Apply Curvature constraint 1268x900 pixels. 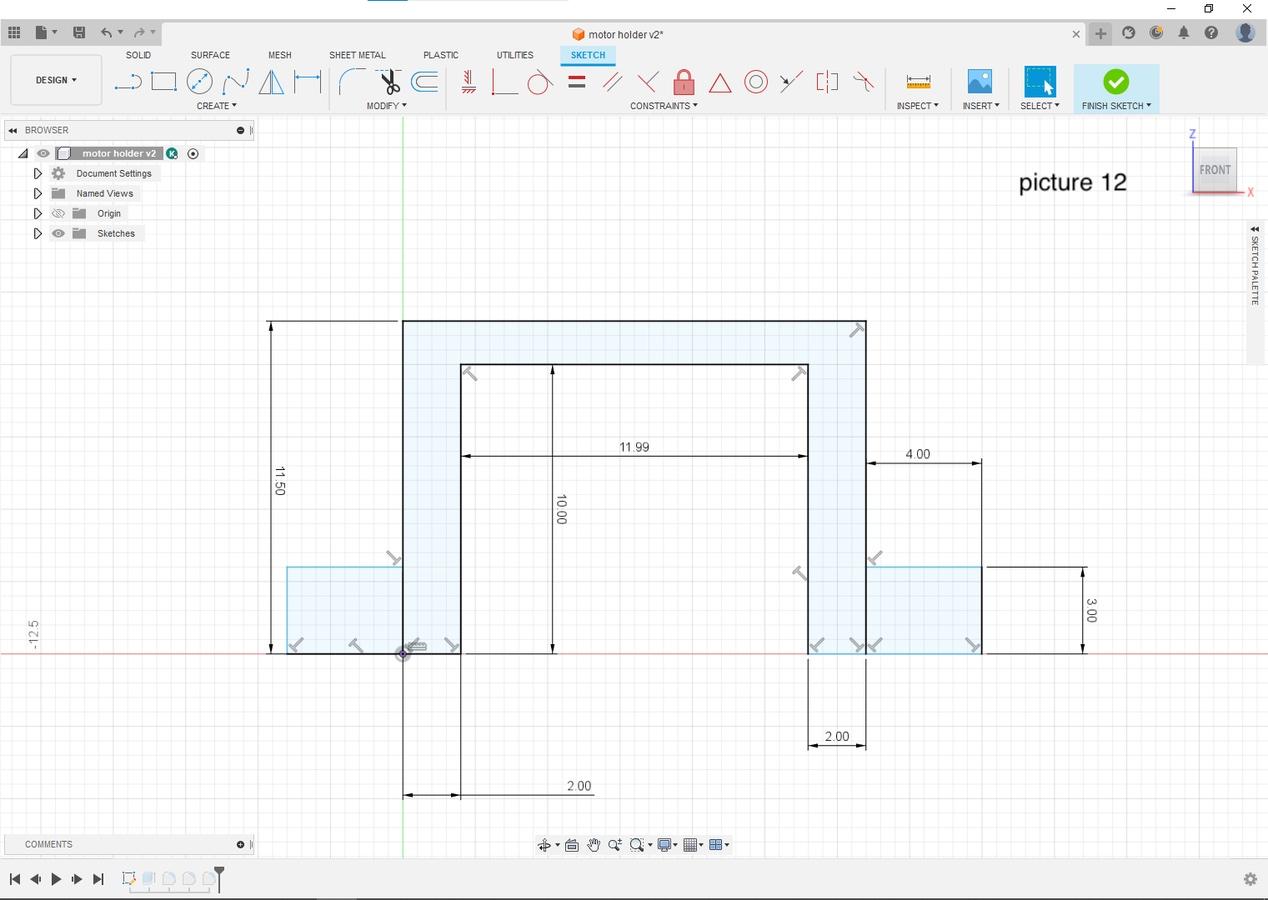click(863, 82)
